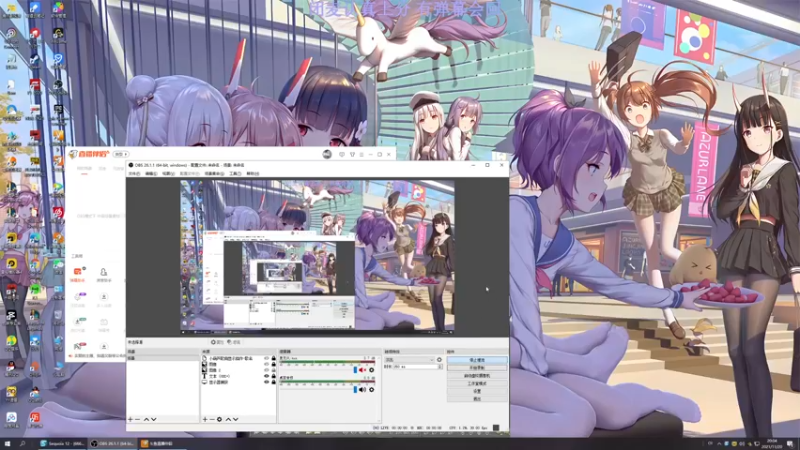Screen dimensions: 800x450
Task: Open the View menu in OBS
Action: click(x=168, y=173)
